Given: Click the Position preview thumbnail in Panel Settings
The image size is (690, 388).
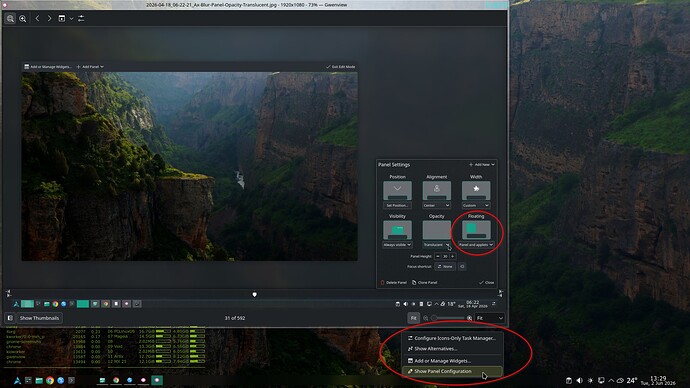Looking at the screenshot, I should point(397,191).
